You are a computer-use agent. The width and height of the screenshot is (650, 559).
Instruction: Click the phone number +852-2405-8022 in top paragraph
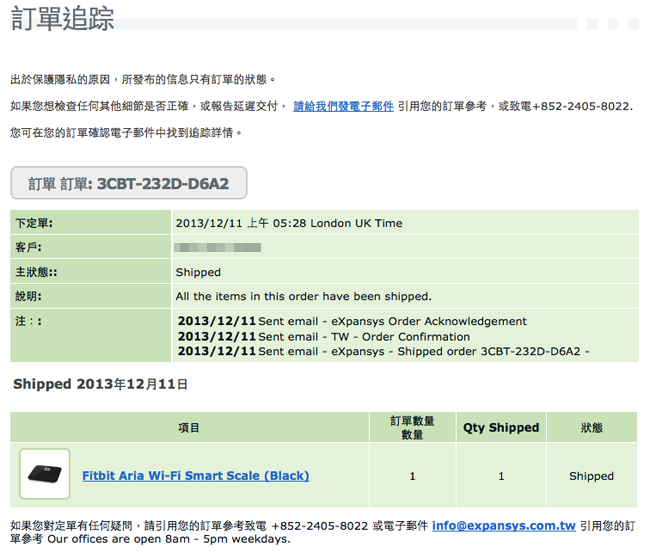[583, 107]
